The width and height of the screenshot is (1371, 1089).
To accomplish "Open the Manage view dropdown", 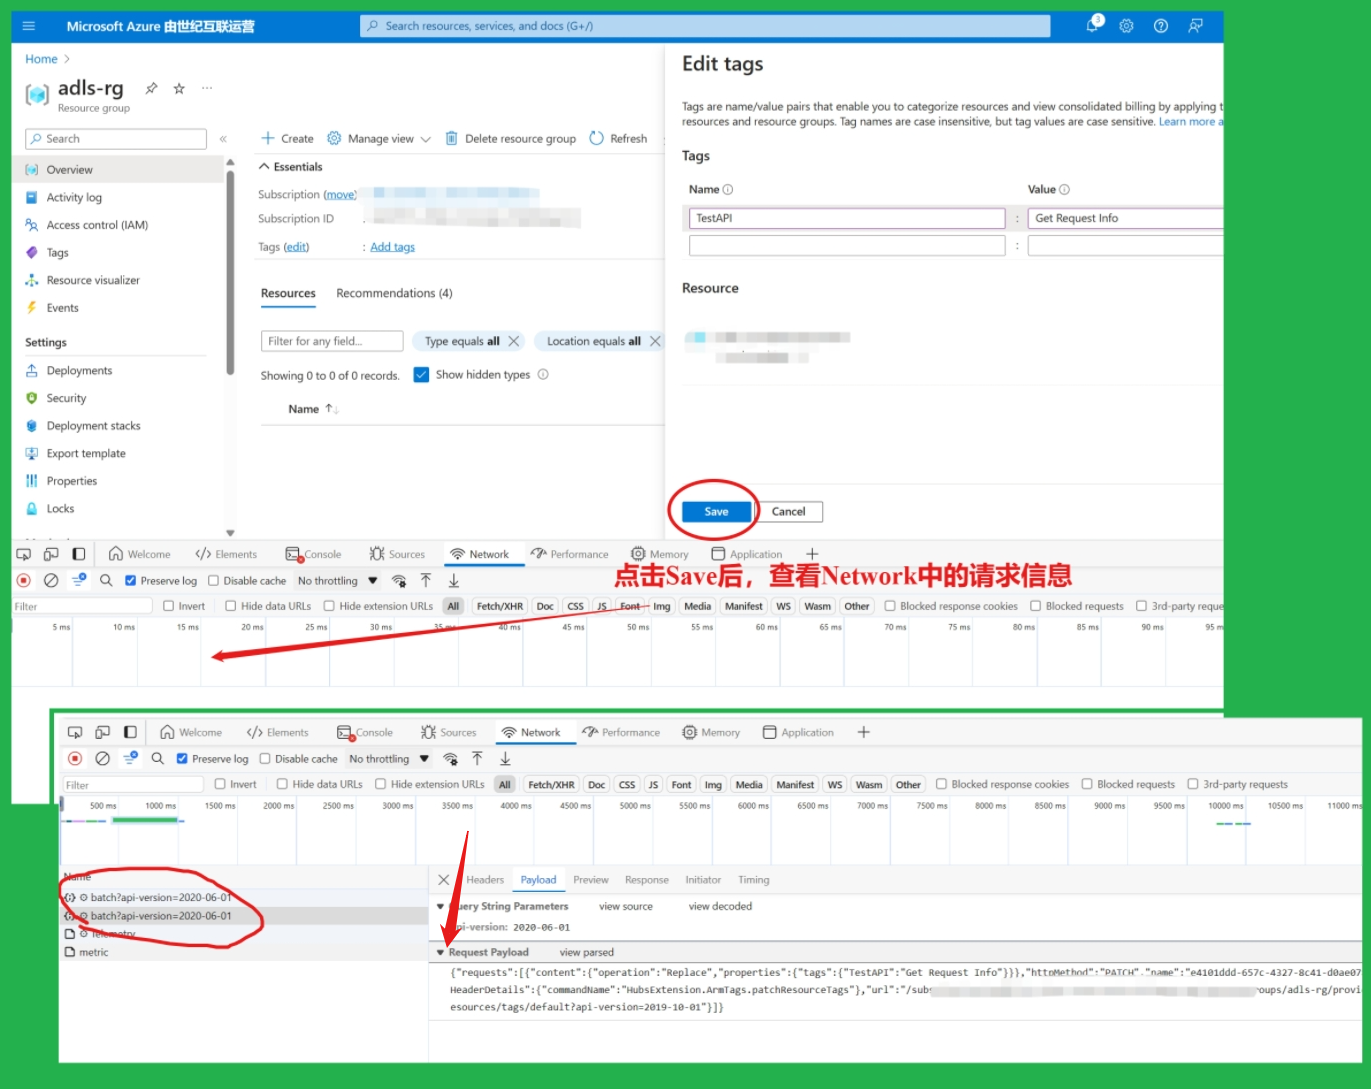I will coord(379,139).
